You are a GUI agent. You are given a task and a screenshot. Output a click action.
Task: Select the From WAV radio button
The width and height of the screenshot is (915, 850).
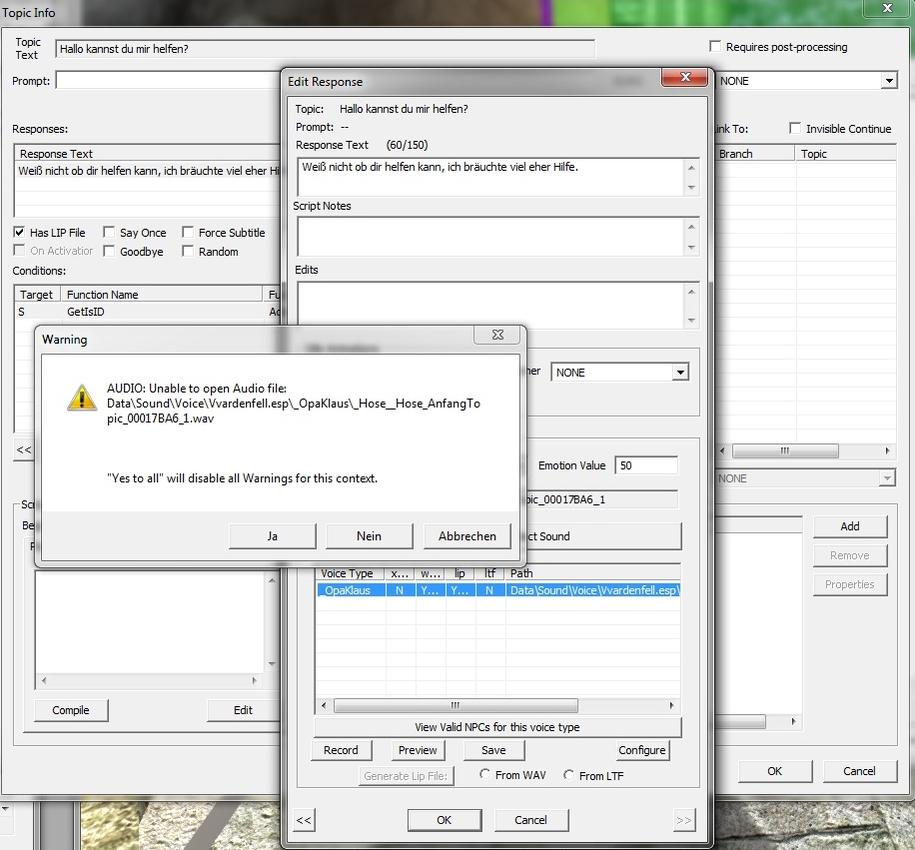[485, 775]
